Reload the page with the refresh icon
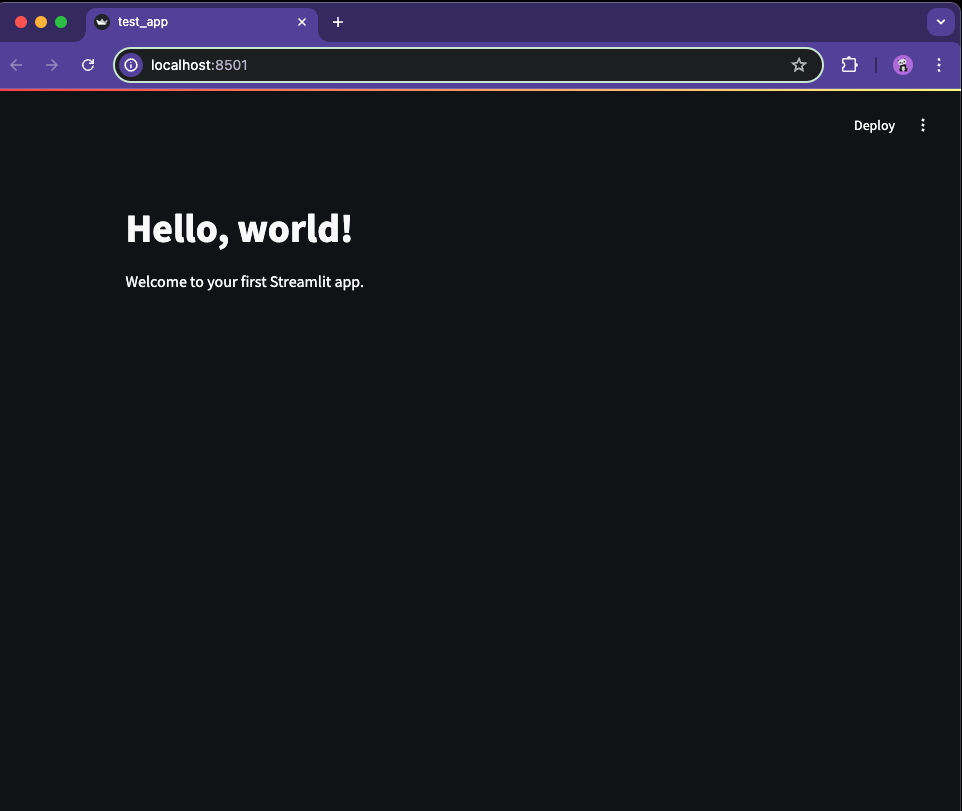 click(88, 65)
